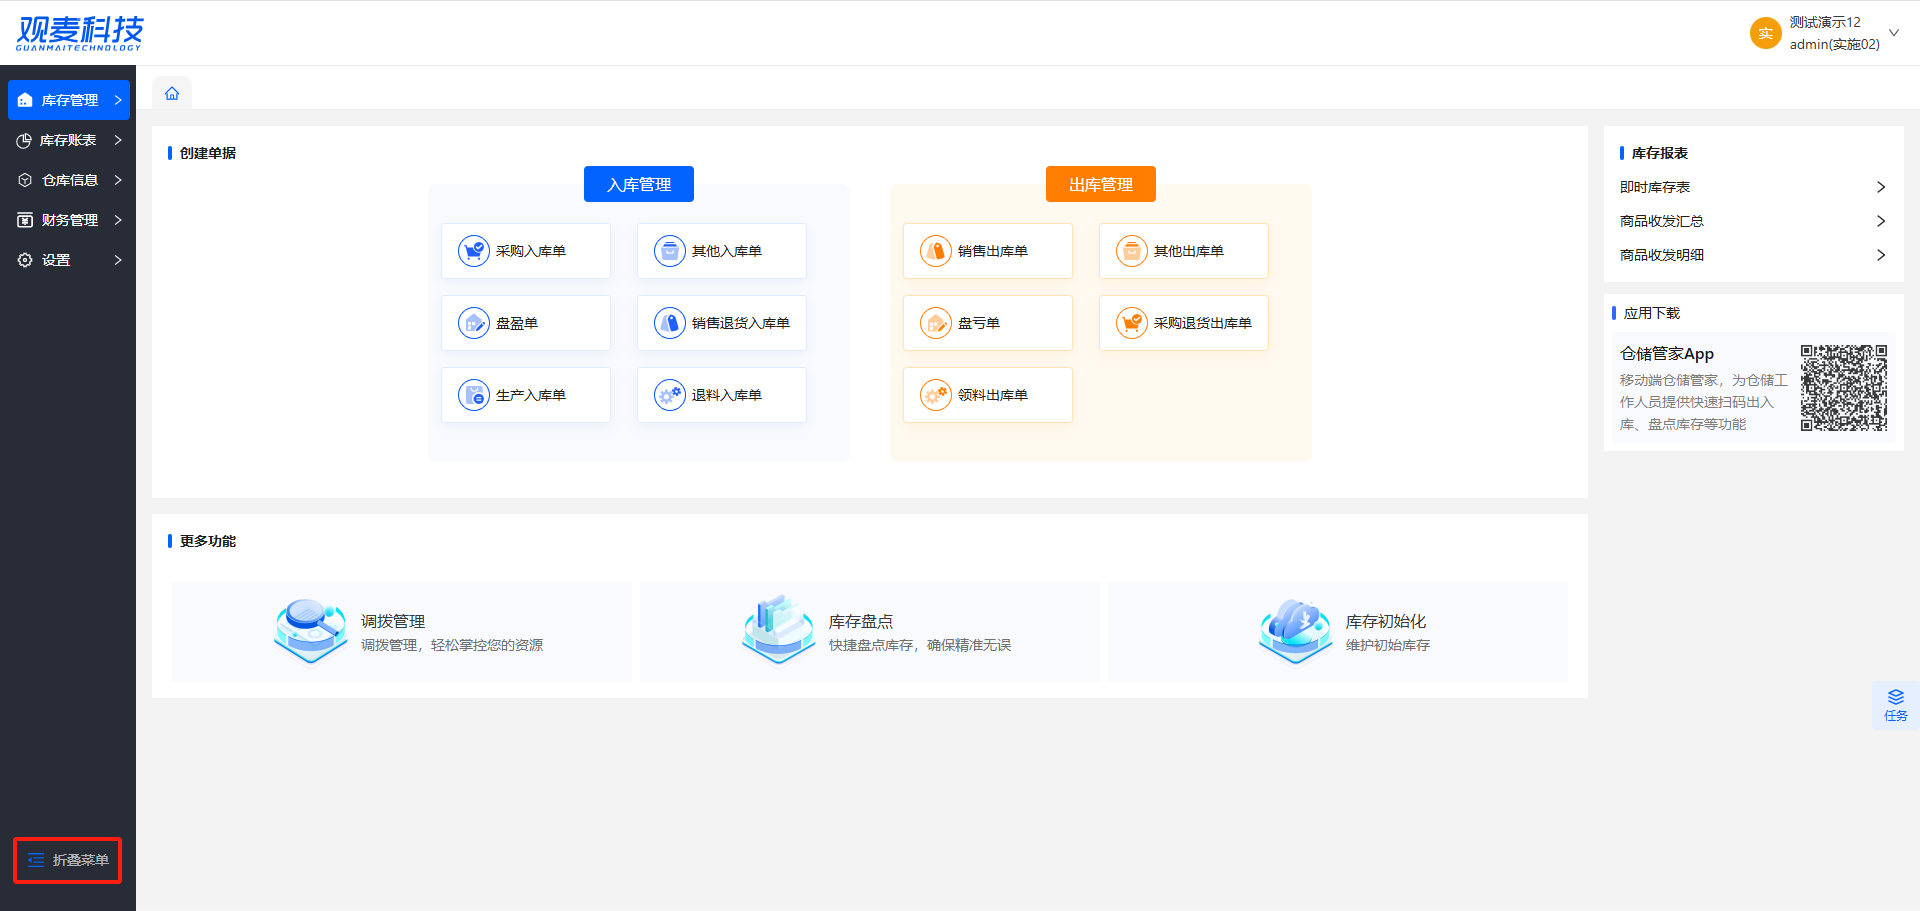
Task: Click the 仓储管家App title text
Action: click(x=1667, y=354)
